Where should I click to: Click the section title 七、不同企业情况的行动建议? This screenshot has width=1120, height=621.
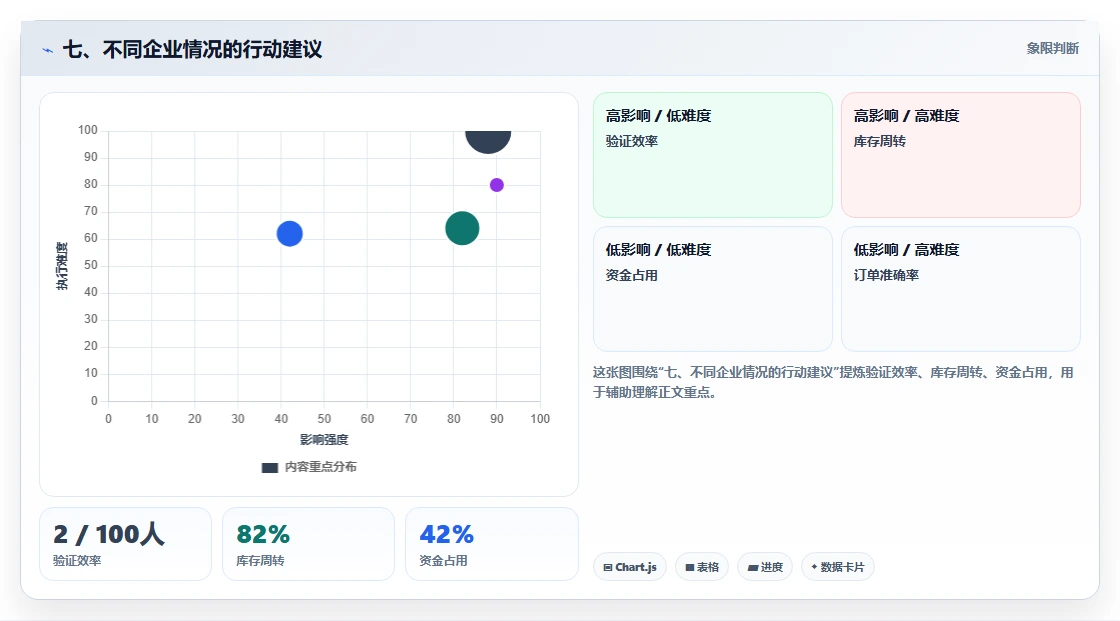tap(192, 49)
